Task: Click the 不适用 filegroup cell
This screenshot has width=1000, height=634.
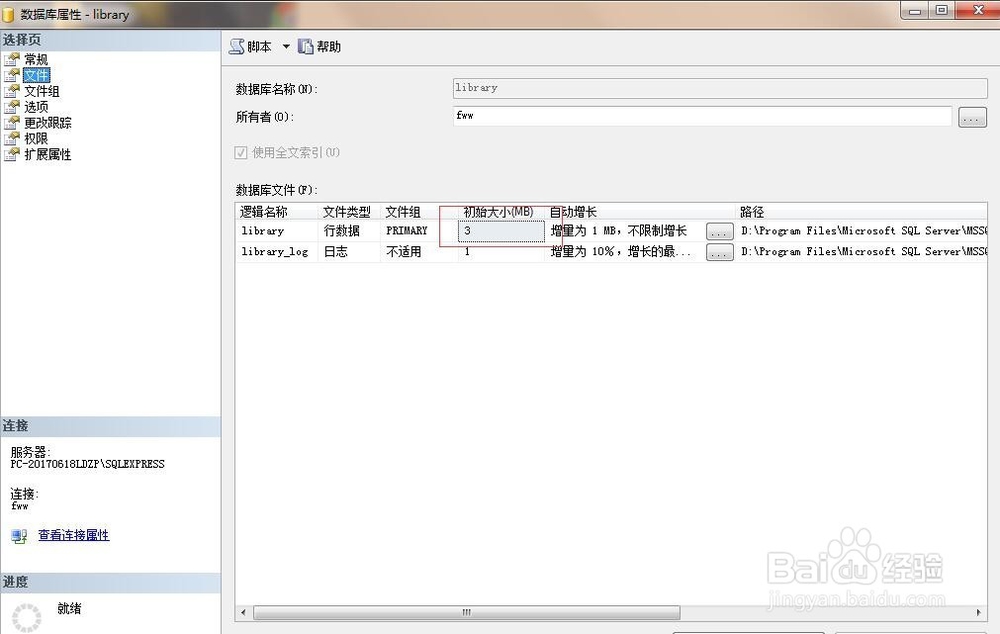Action: point(419,252)
